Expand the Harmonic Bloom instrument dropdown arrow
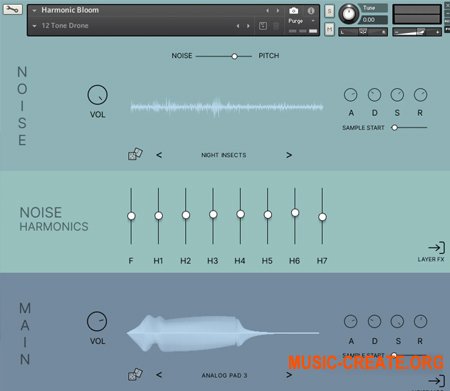This screenshot has width=450, height=391. [x=34, y=11]
